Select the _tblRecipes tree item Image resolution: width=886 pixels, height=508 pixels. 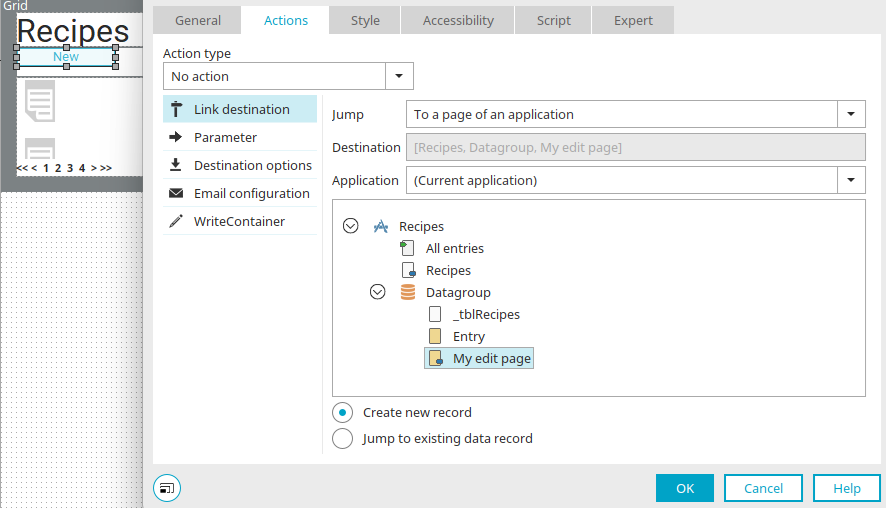click(486, 314)
